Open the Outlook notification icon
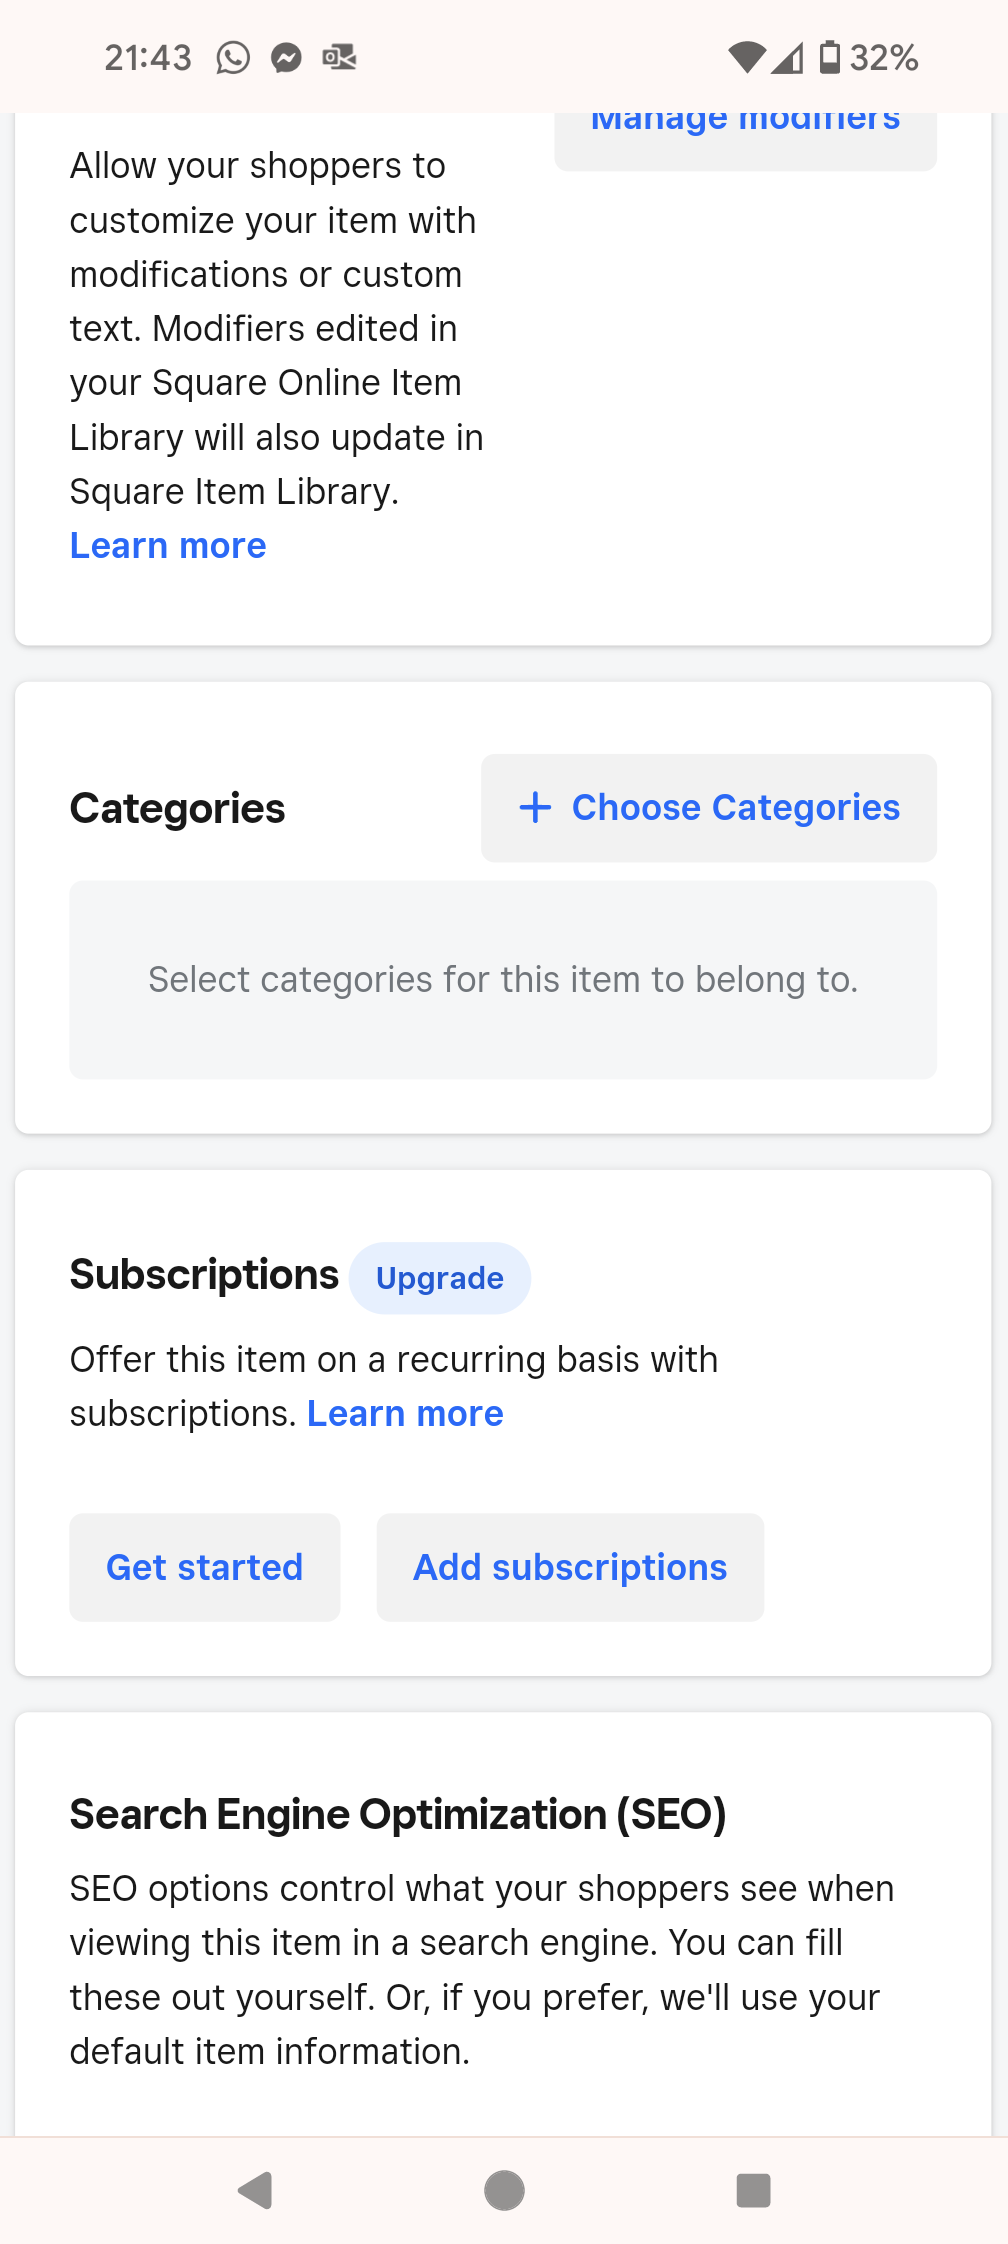Image resolution: width=1008 pixels, height=2244 pixels. (x=339, y=57)
